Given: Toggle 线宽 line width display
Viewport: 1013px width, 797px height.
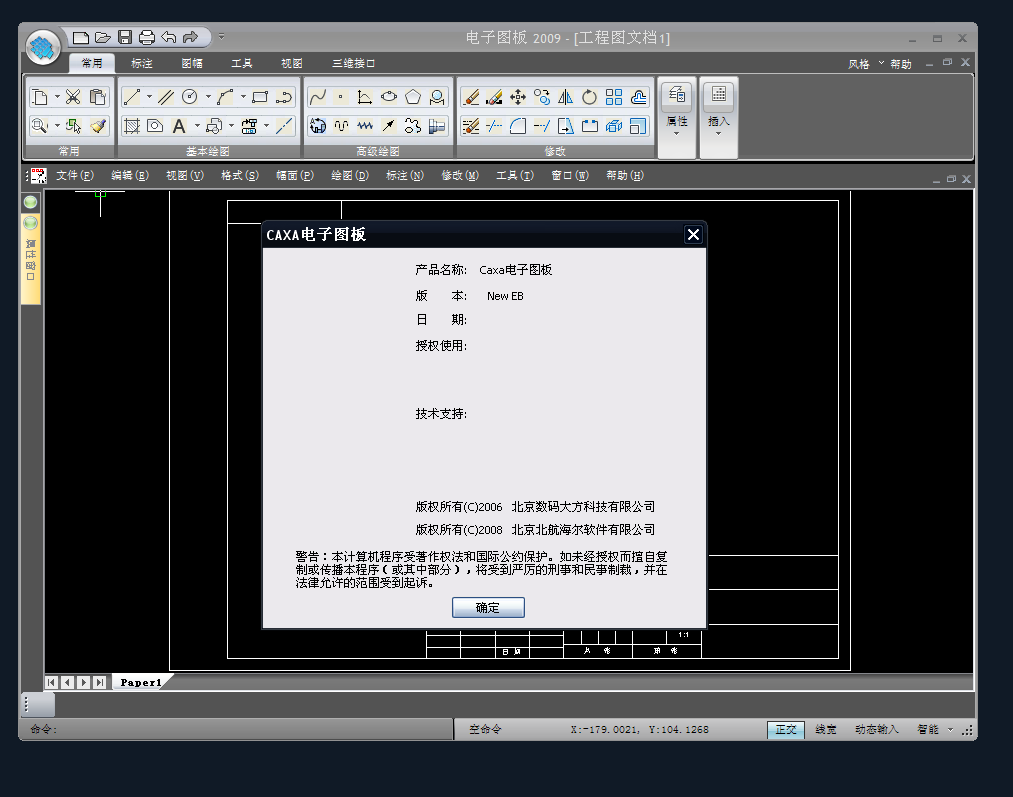Looking at the screenshot, I should pos(826,730).
